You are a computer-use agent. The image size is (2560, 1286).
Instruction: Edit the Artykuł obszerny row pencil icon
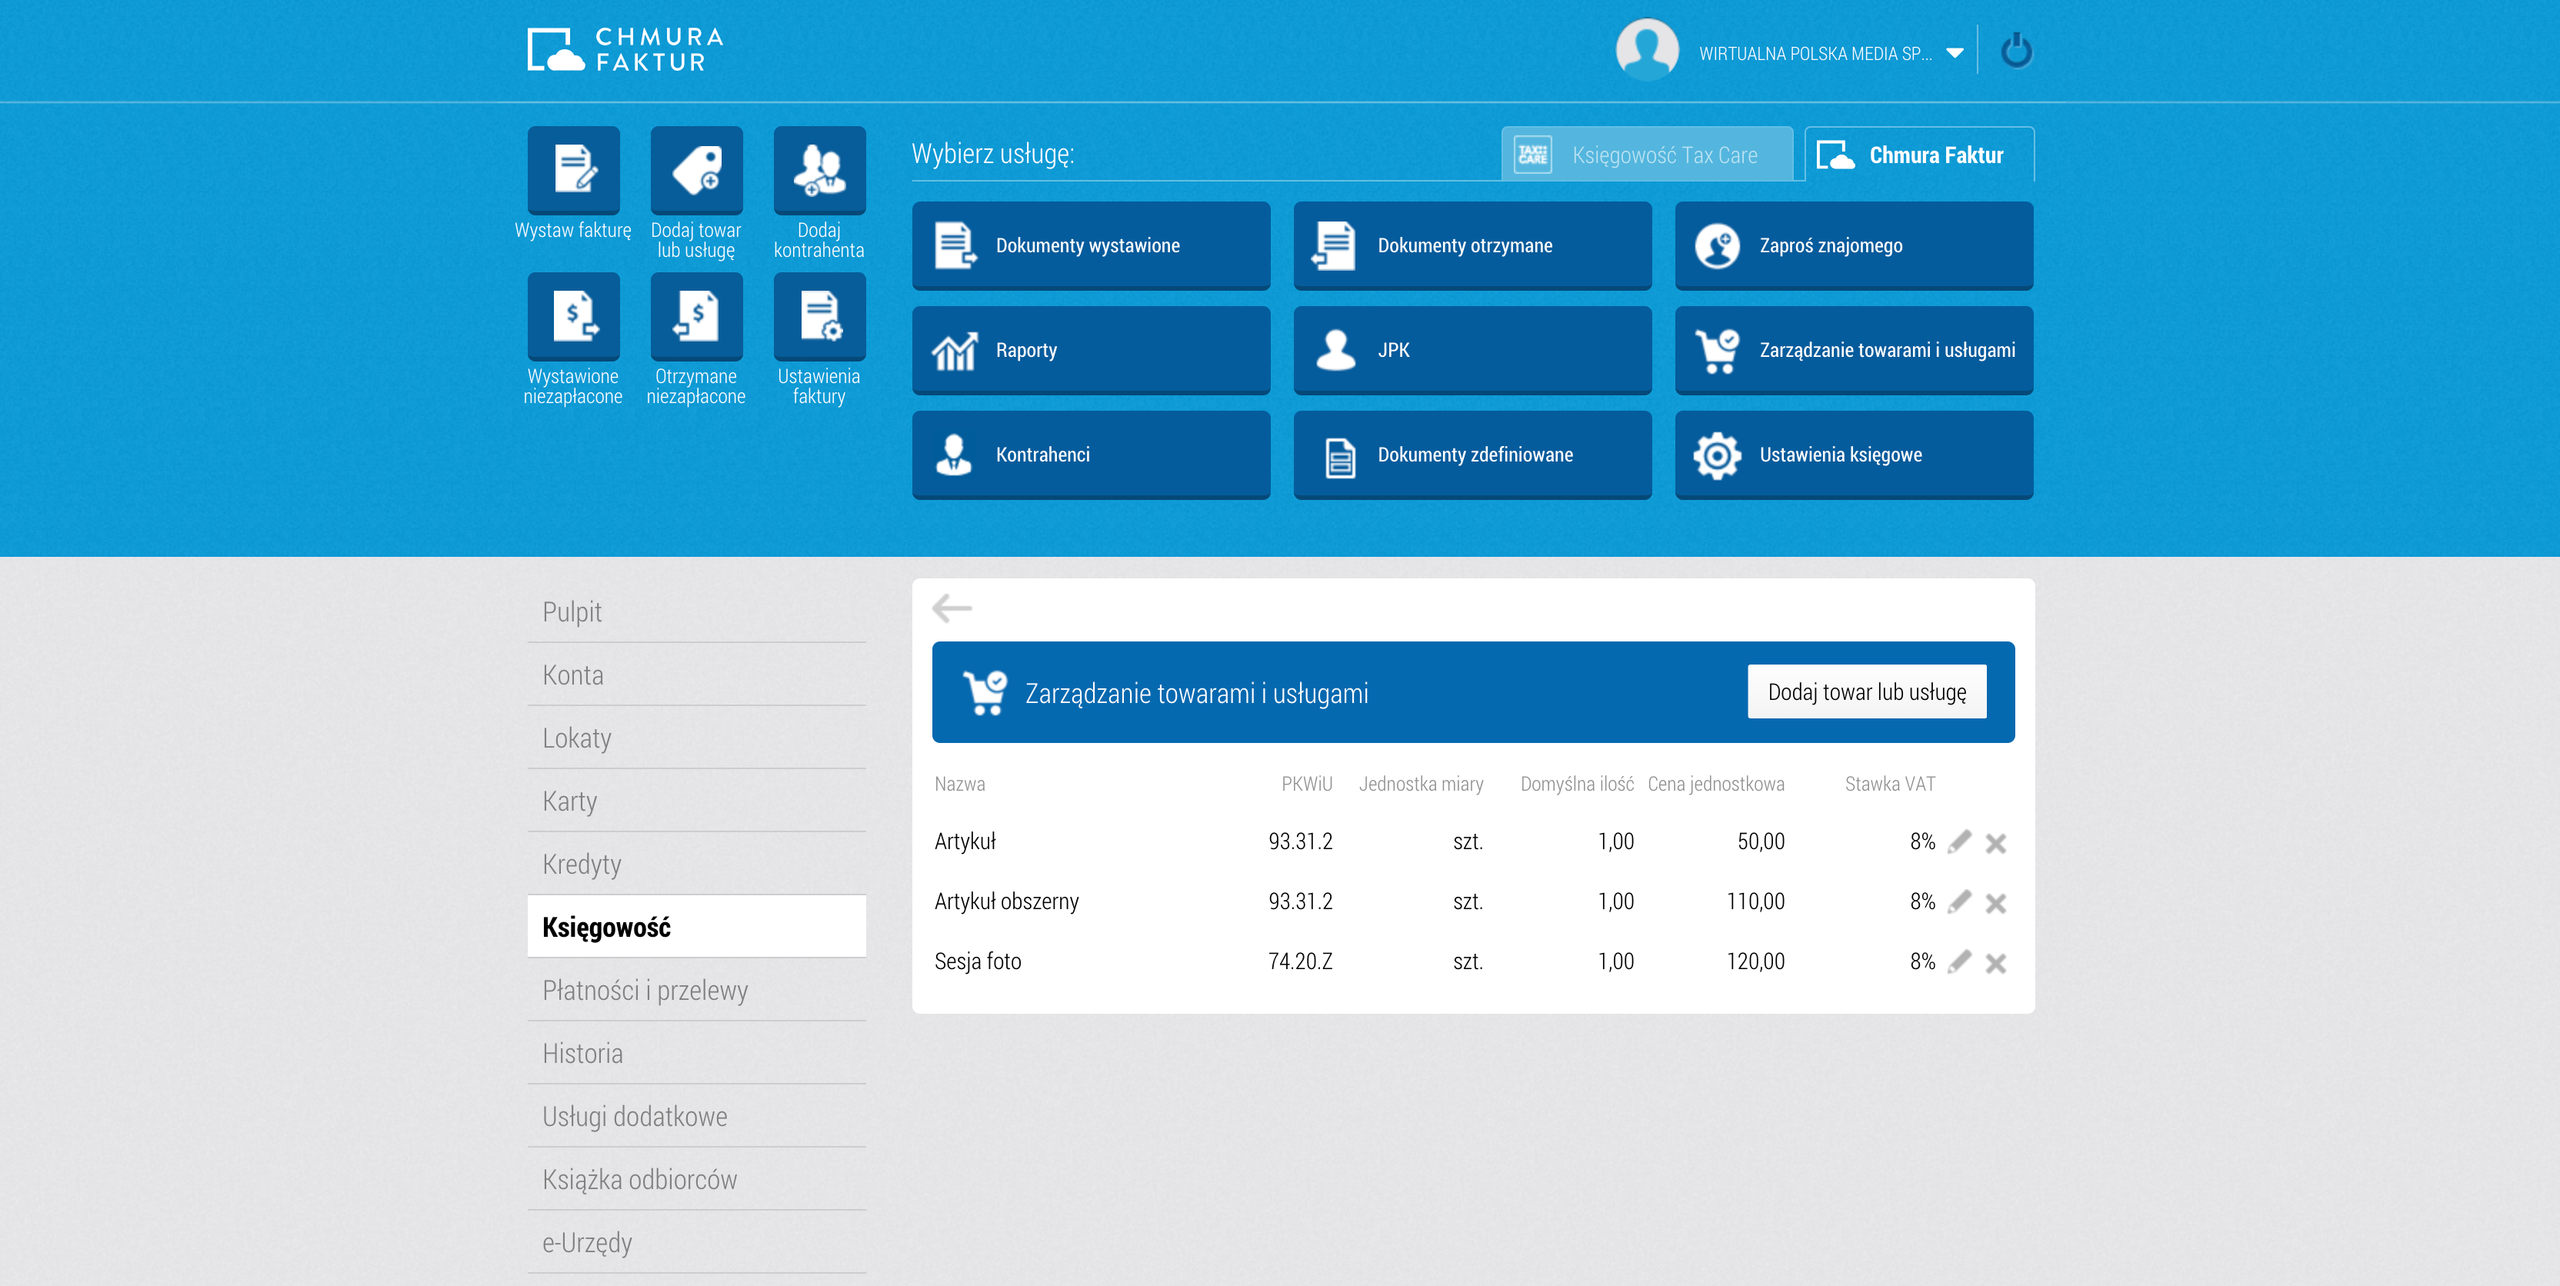pyautogui.click(x=1959, y=901)
